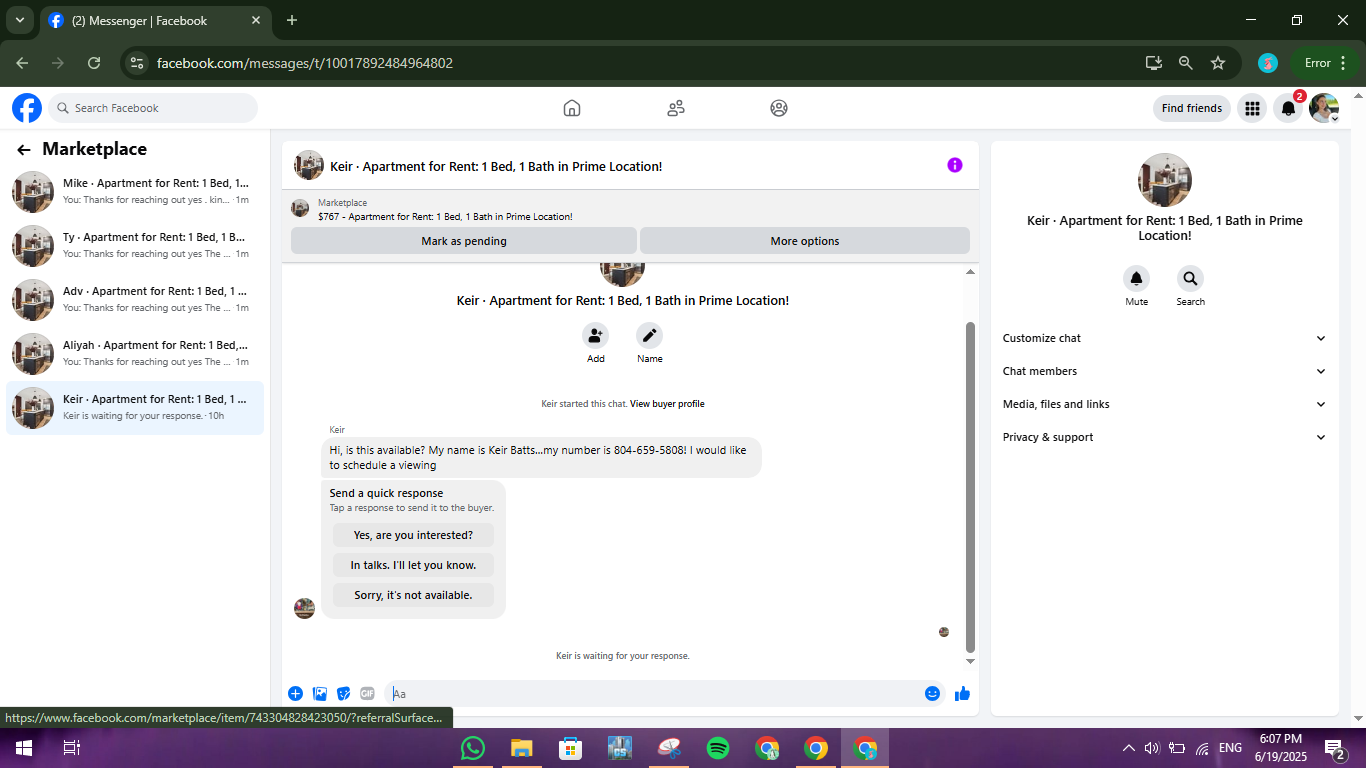Click the chat scrollbar down arrow

(x=970, y=661)
